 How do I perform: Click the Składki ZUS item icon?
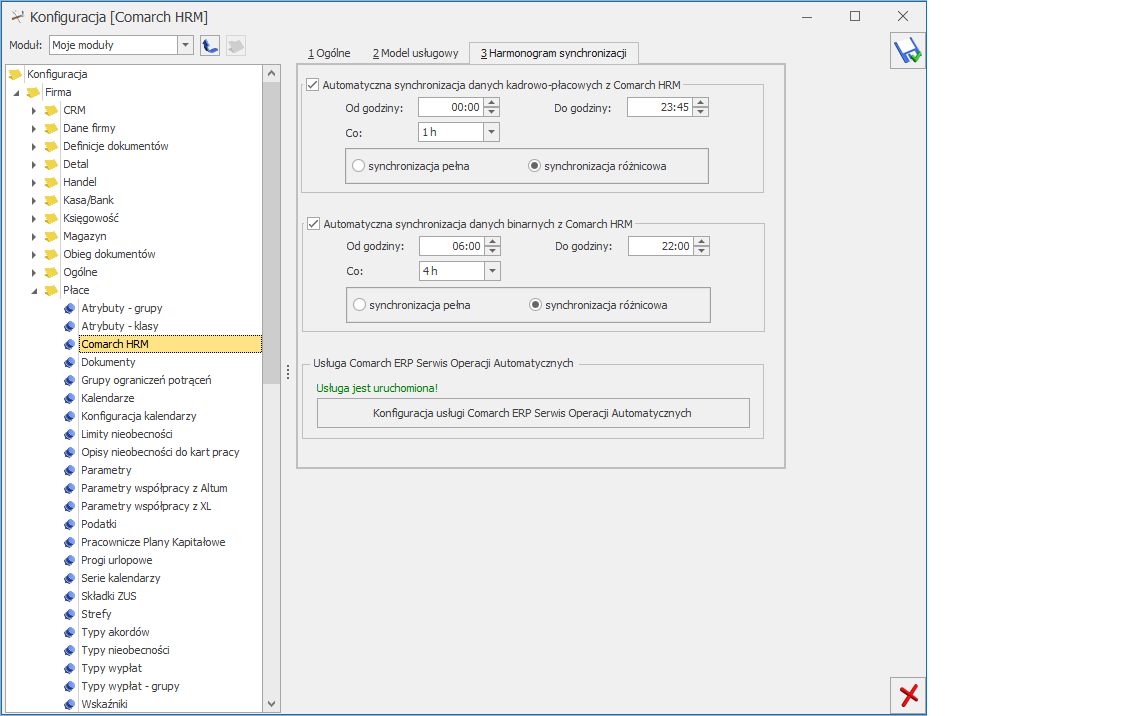click(x=69, y=596)
